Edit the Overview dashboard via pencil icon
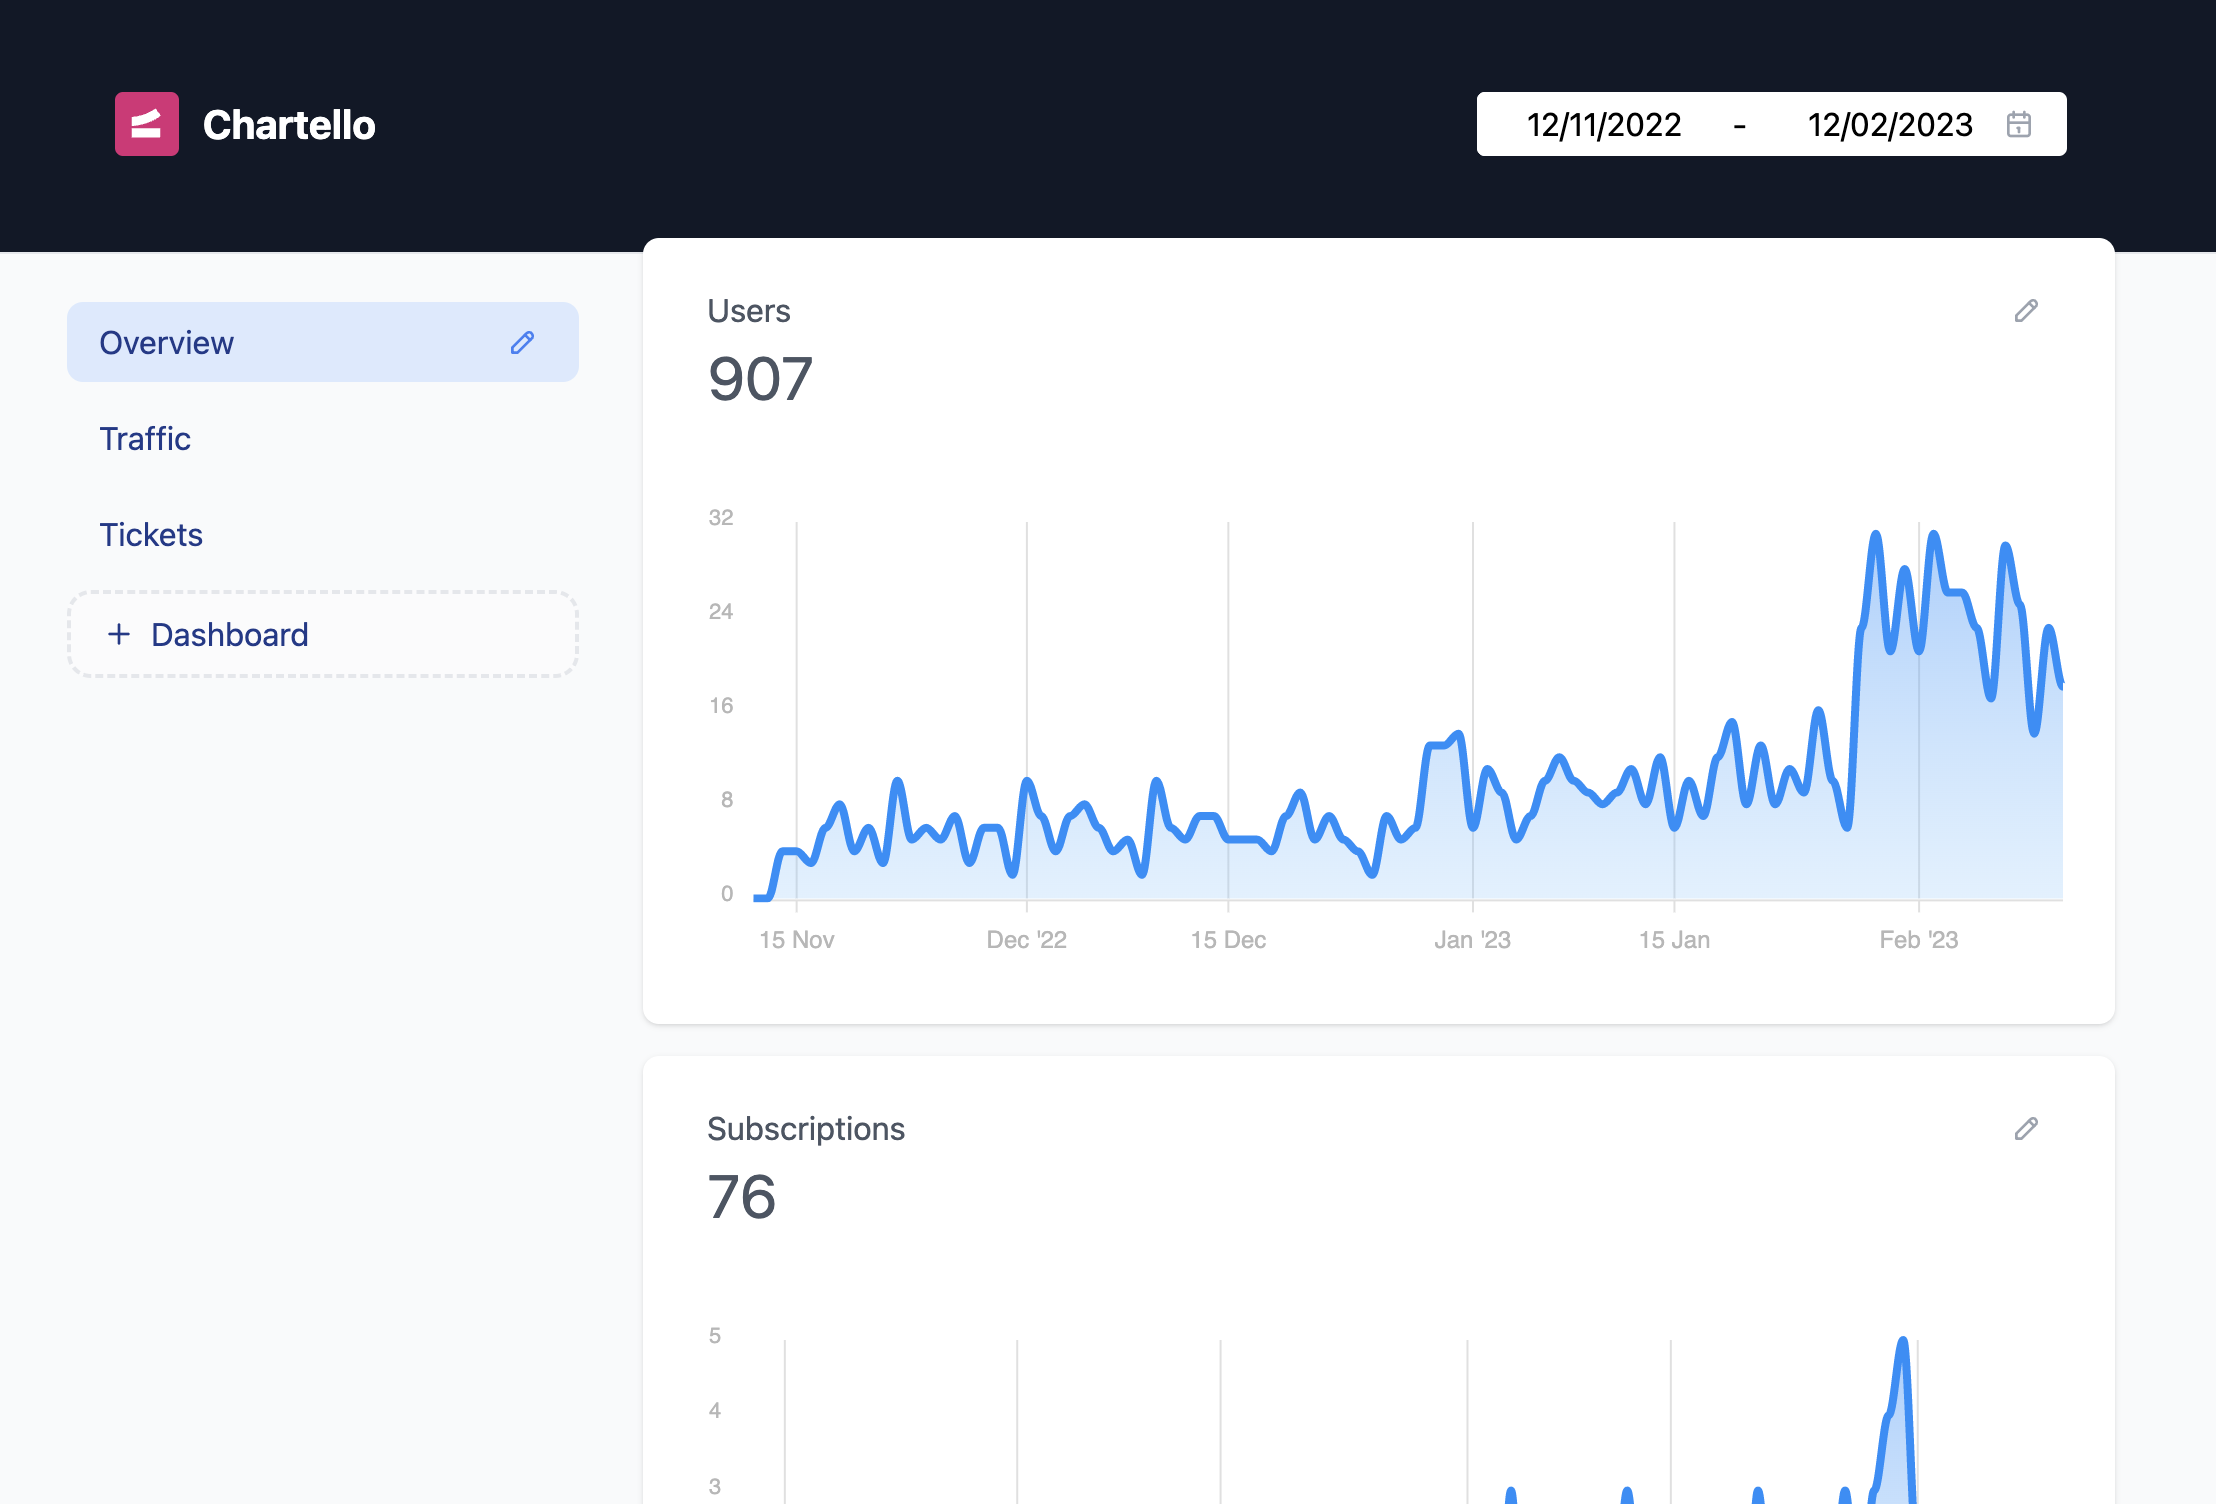Viewport: 2216px width, 1504px height. pyautogui.click(x=522, y=342)
